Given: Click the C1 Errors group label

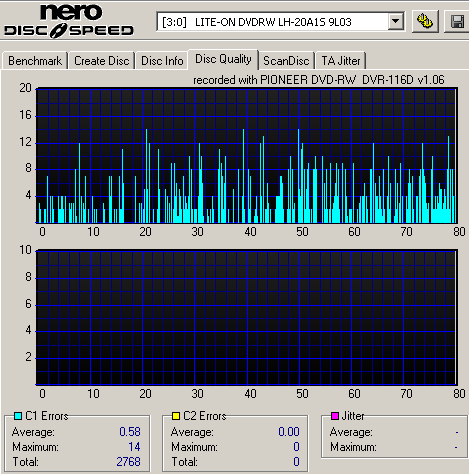Looking at the screenshot, I should point(47,416).
